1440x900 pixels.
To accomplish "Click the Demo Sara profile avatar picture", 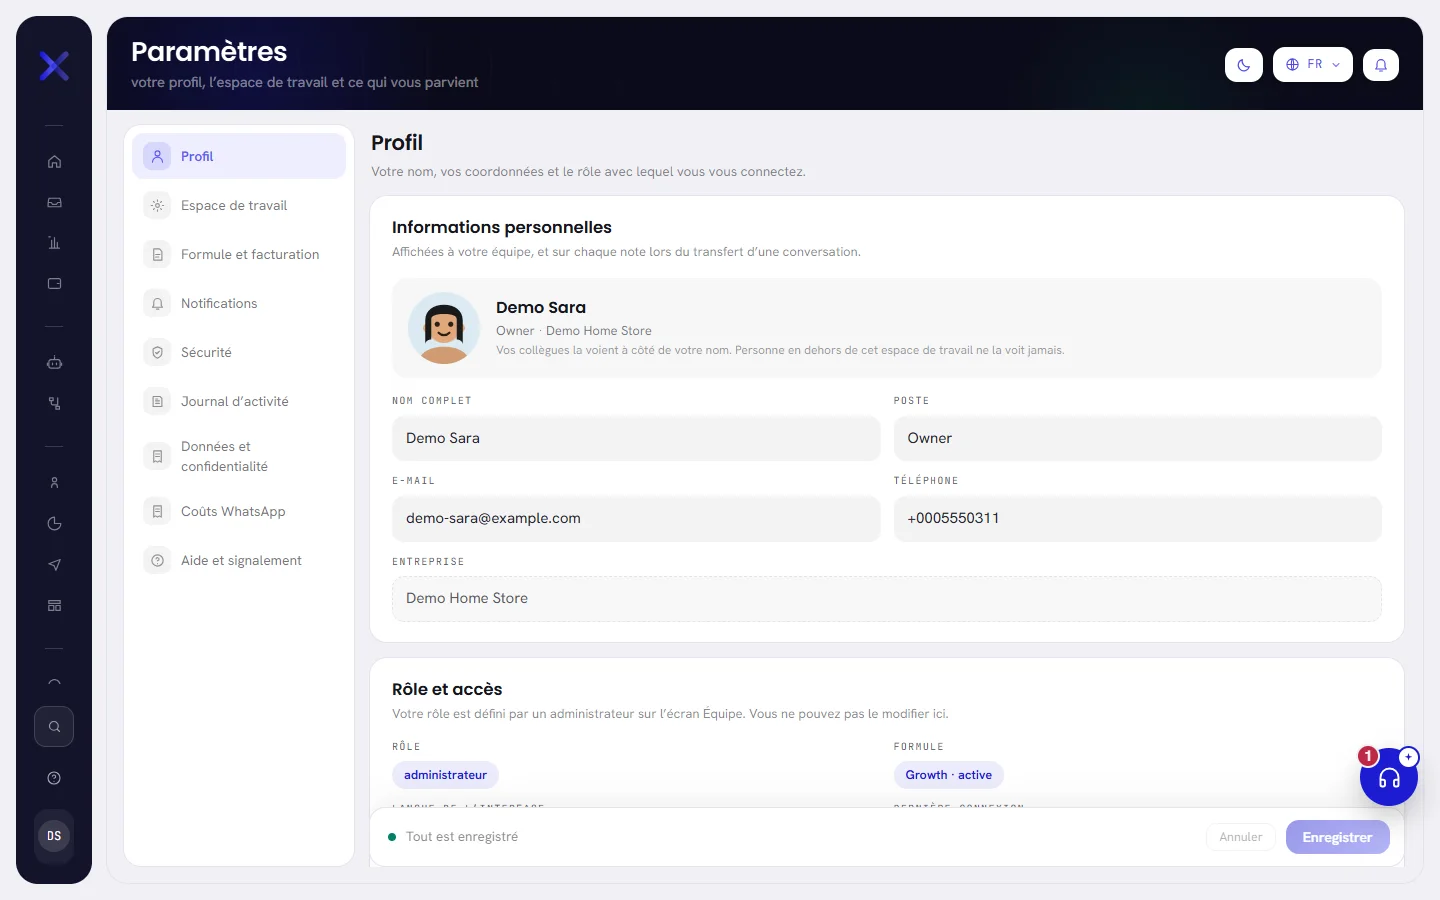I will (444, 328).
